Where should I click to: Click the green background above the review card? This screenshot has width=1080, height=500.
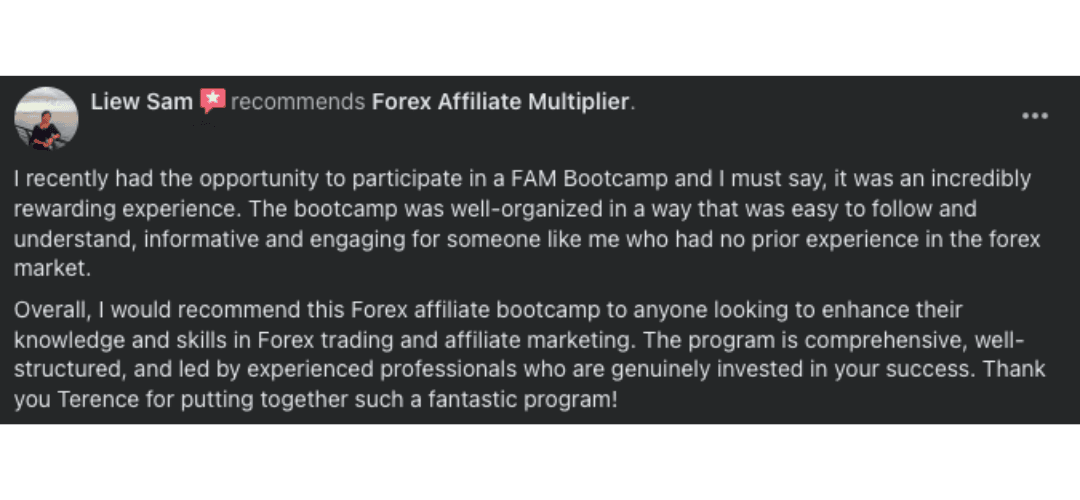coord(540,37)
